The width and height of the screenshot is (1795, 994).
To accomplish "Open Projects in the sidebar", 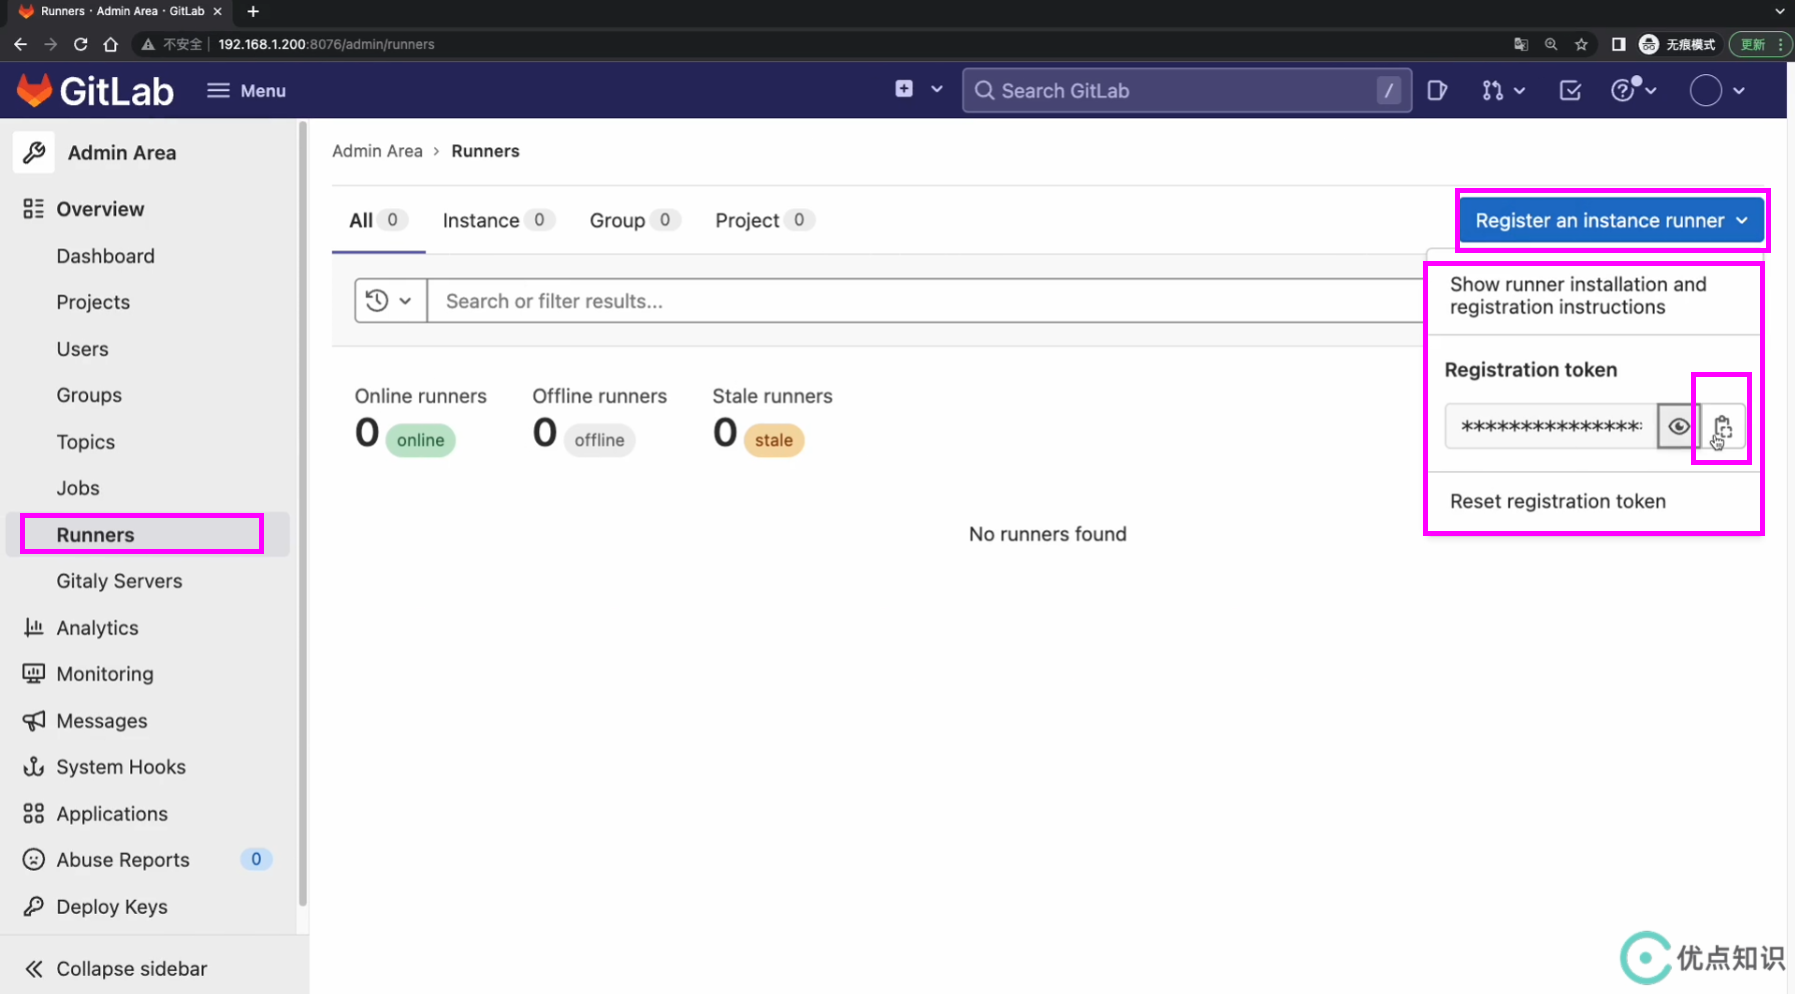I will click(x=93, y=302).
